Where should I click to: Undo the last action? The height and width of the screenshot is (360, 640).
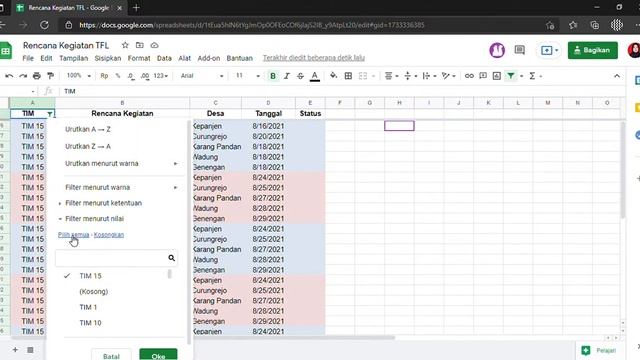pyautogui.click(x=9, y=76)
